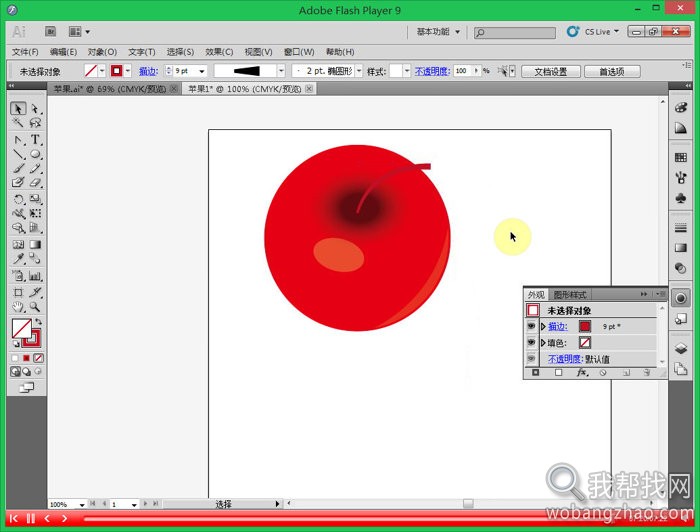Select the Scale tool

[x=35, y=199]
